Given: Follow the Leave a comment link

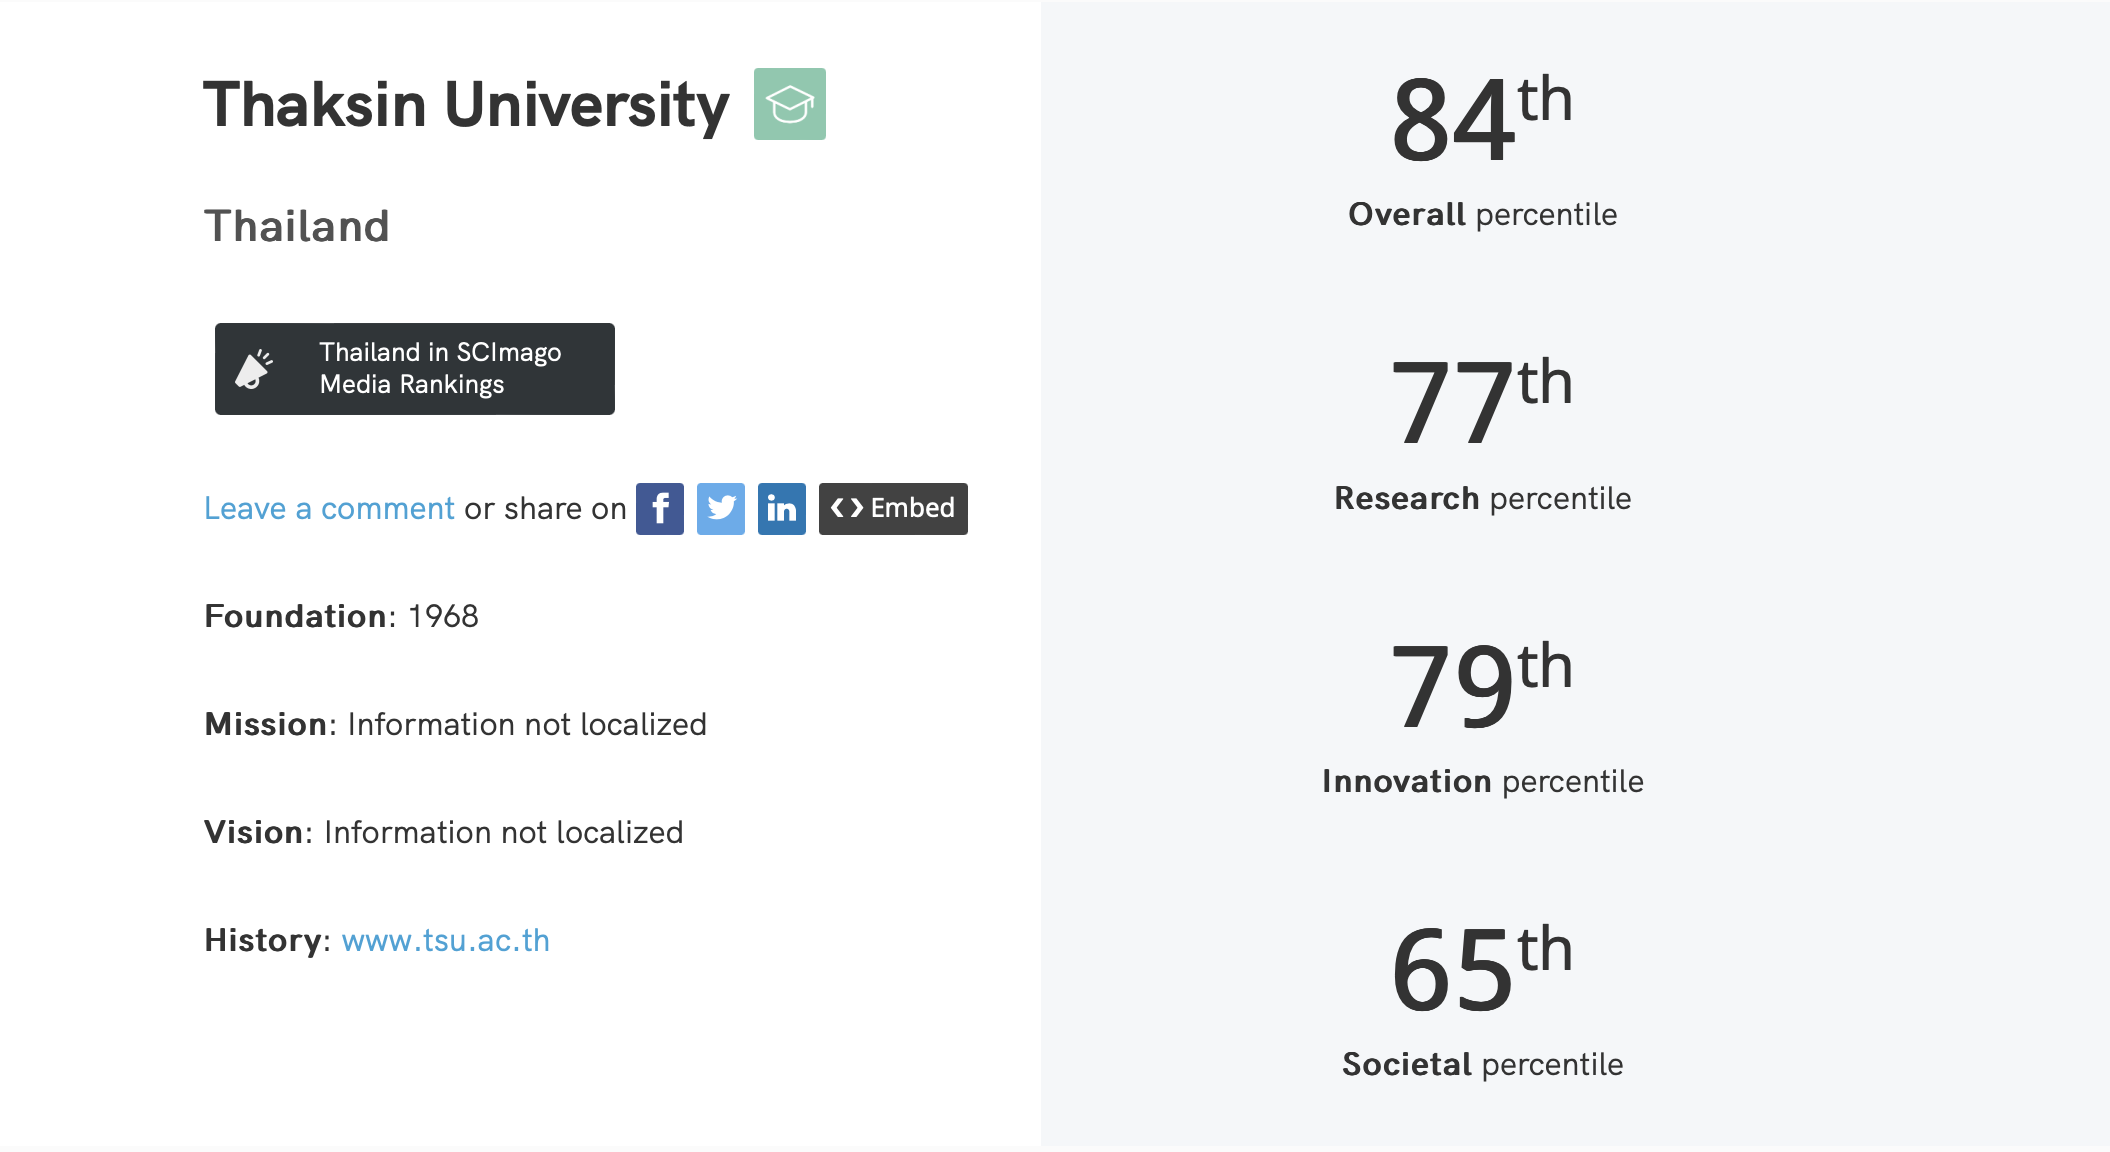Looking at the screenshot, I should point(329,509).
